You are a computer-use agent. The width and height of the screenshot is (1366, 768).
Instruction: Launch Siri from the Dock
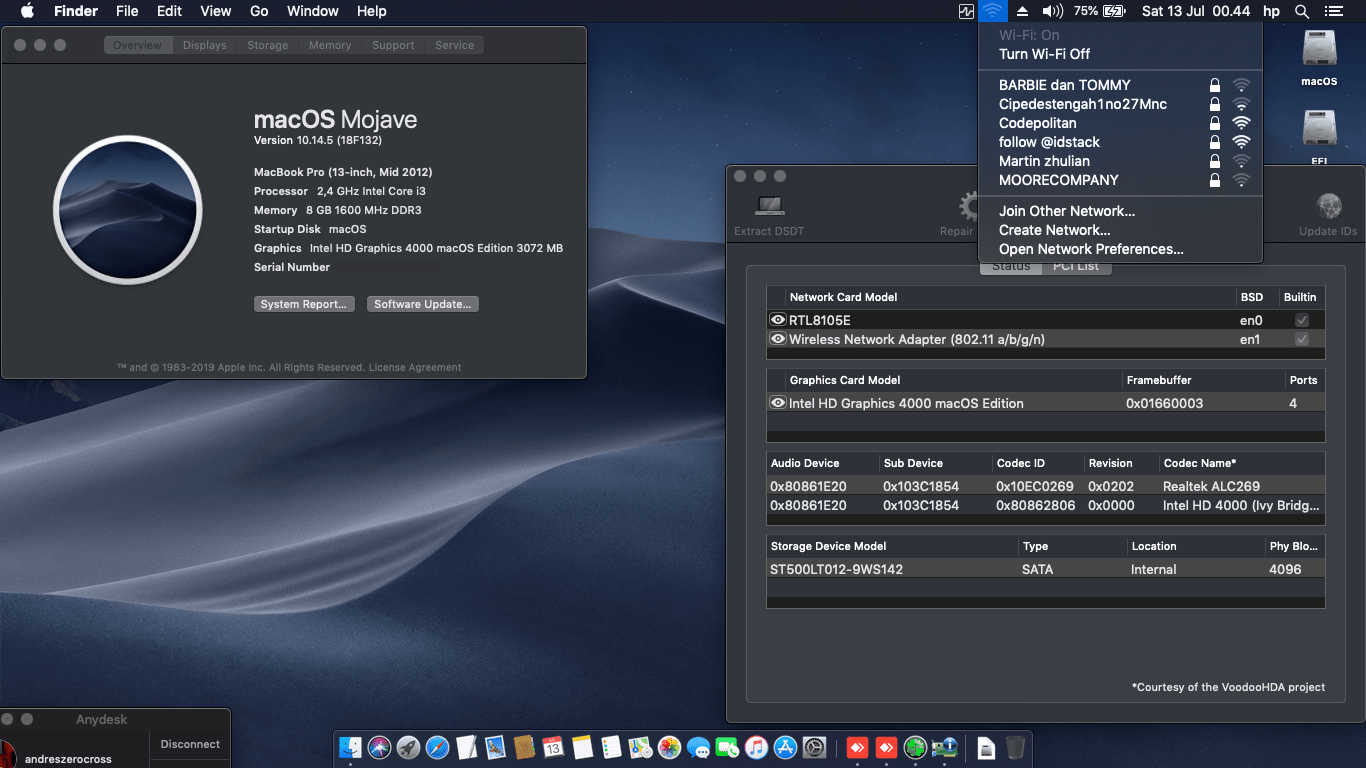pyautogui.click(x=379, y=747)
